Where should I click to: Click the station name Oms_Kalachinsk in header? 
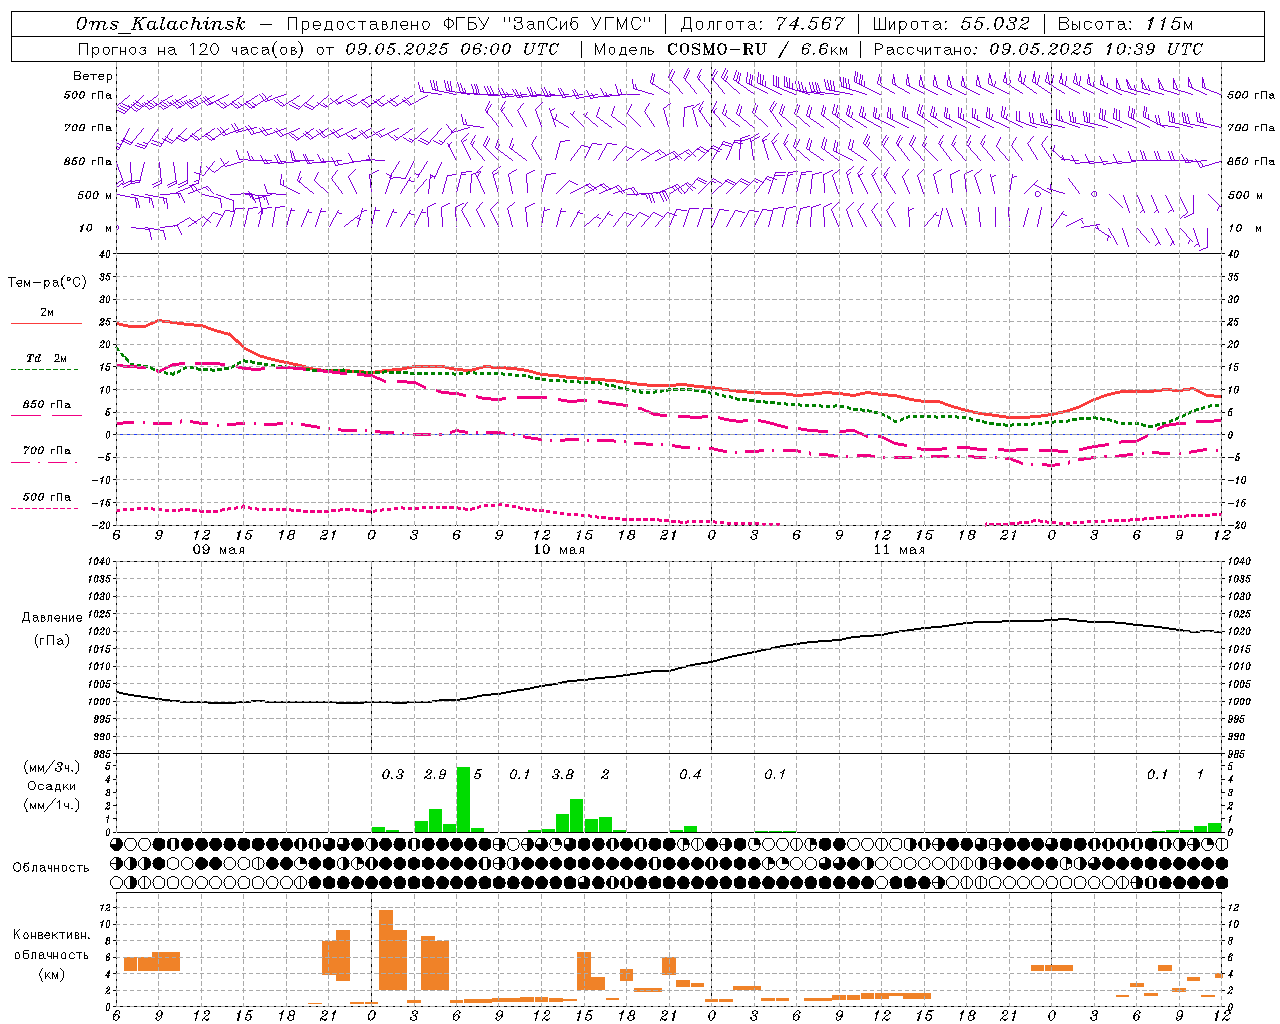(160, 24)
